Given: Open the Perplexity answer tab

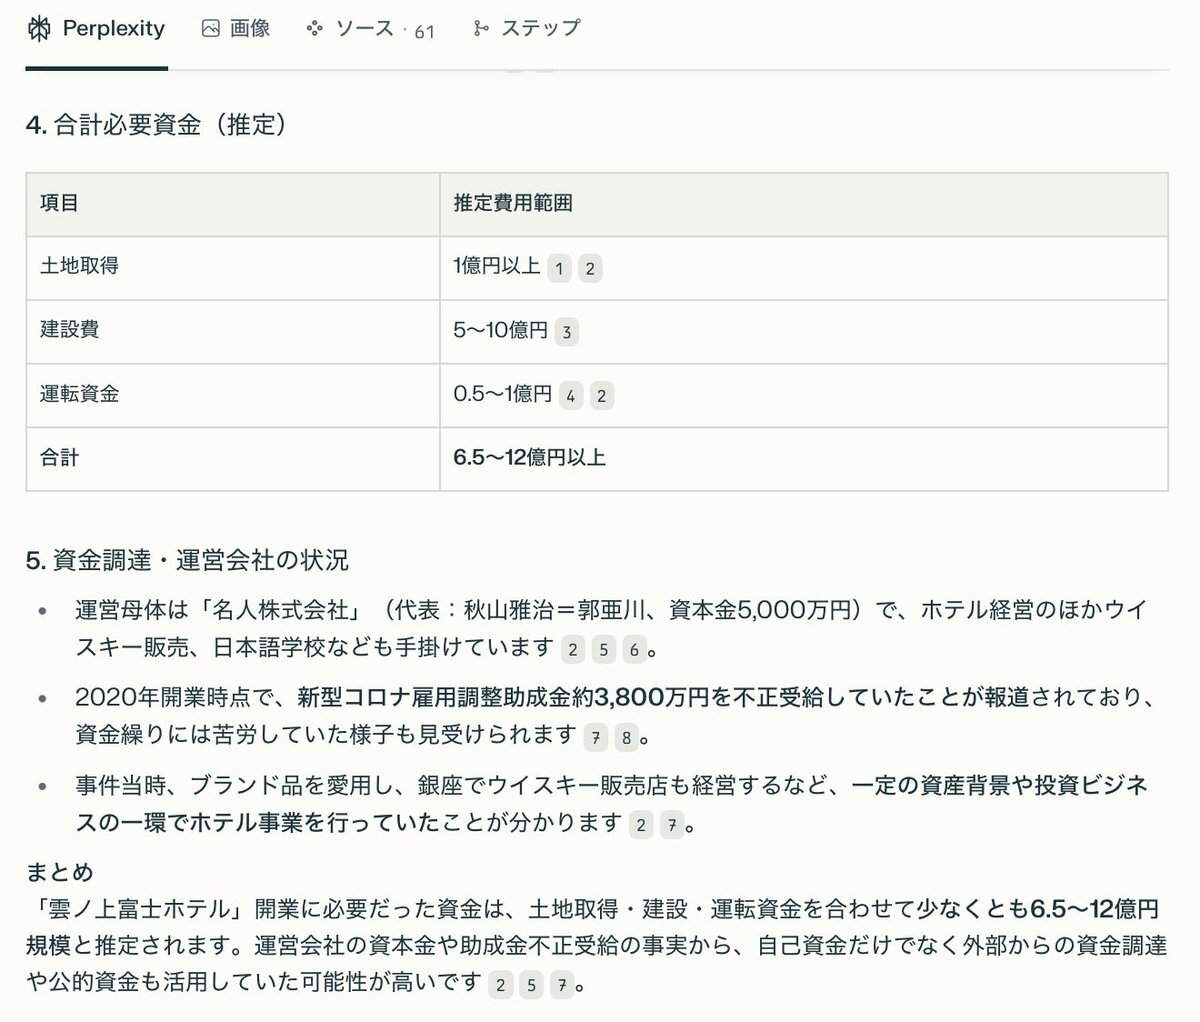Looking at the screenshot, I should point(96,29).
